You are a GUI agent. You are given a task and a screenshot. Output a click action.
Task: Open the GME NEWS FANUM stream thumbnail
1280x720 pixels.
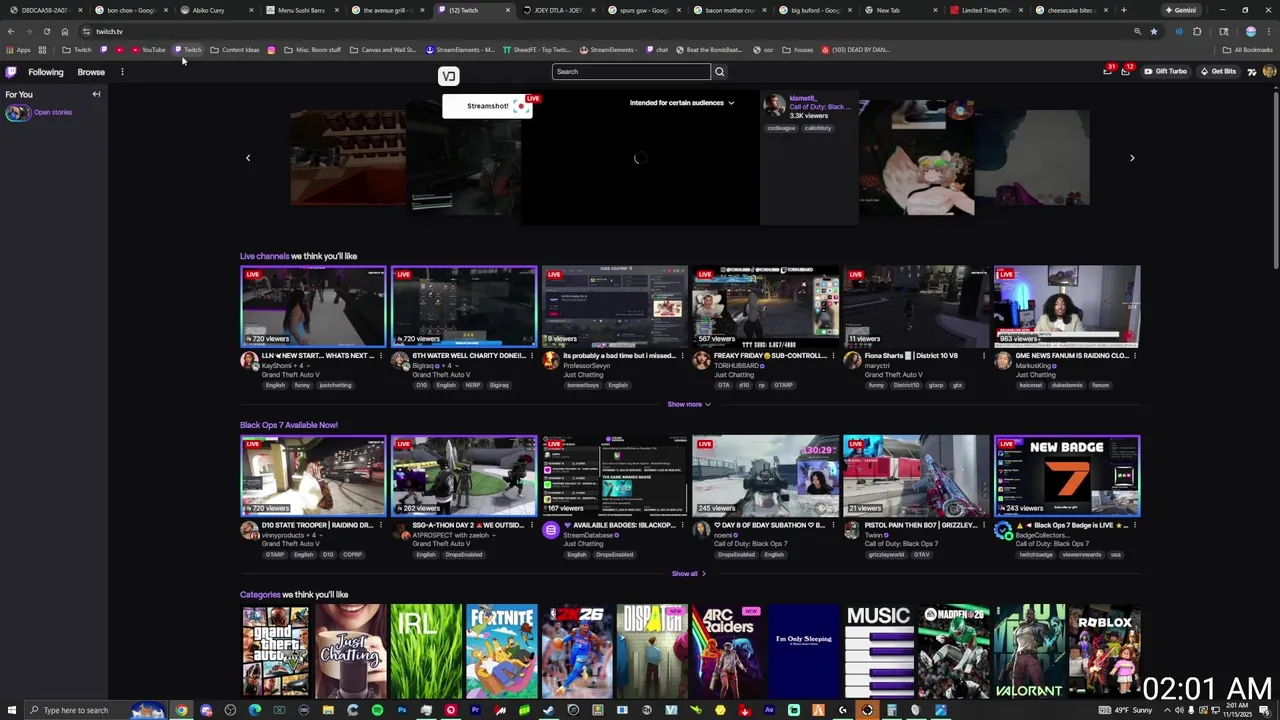[x=1067, y=306]
